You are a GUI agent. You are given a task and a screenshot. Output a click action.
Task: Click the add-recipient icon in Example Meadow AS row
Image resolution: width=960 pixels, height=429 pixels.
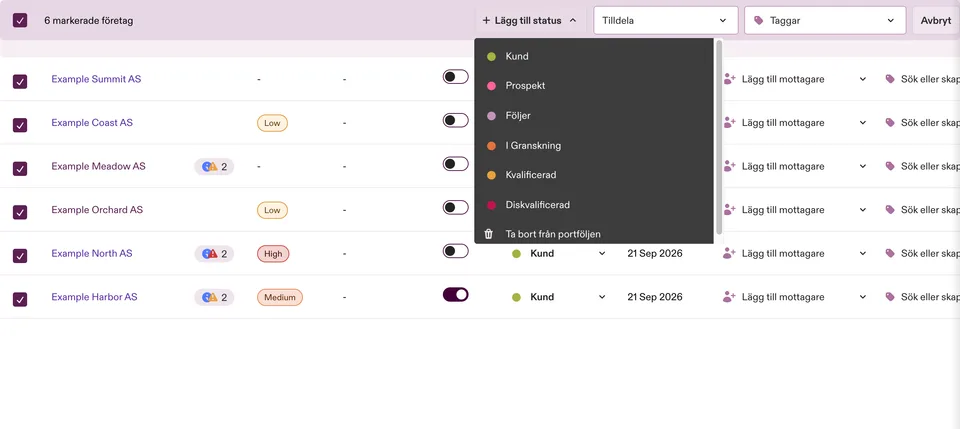tap(729, 166)
